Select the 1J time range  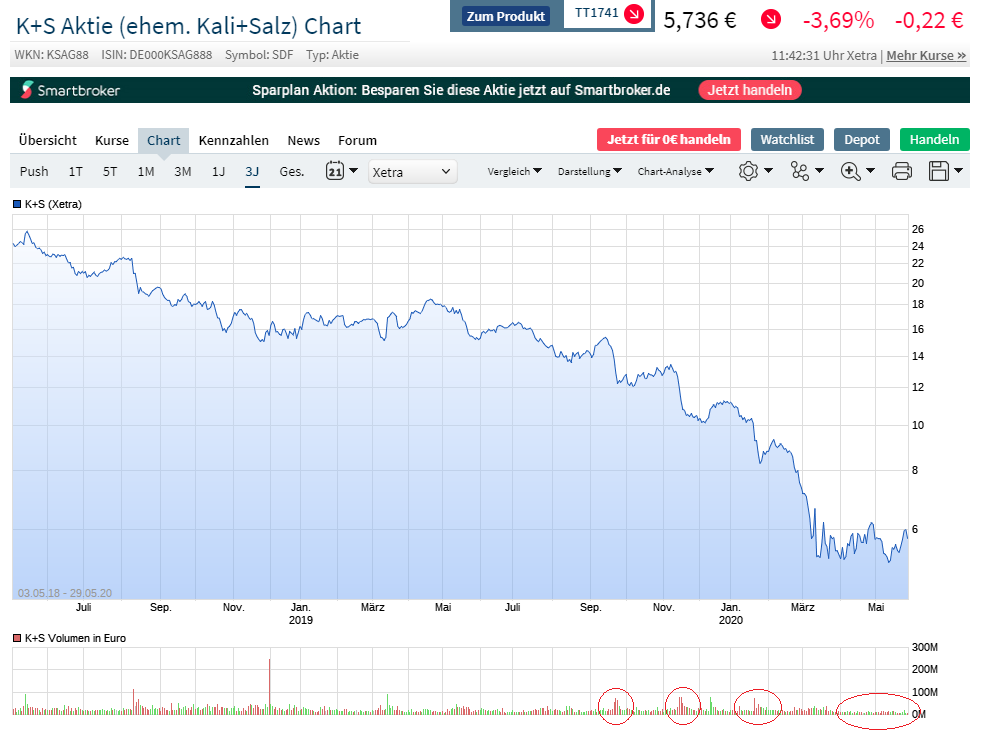pyautogui.click(x=218, y=172)
